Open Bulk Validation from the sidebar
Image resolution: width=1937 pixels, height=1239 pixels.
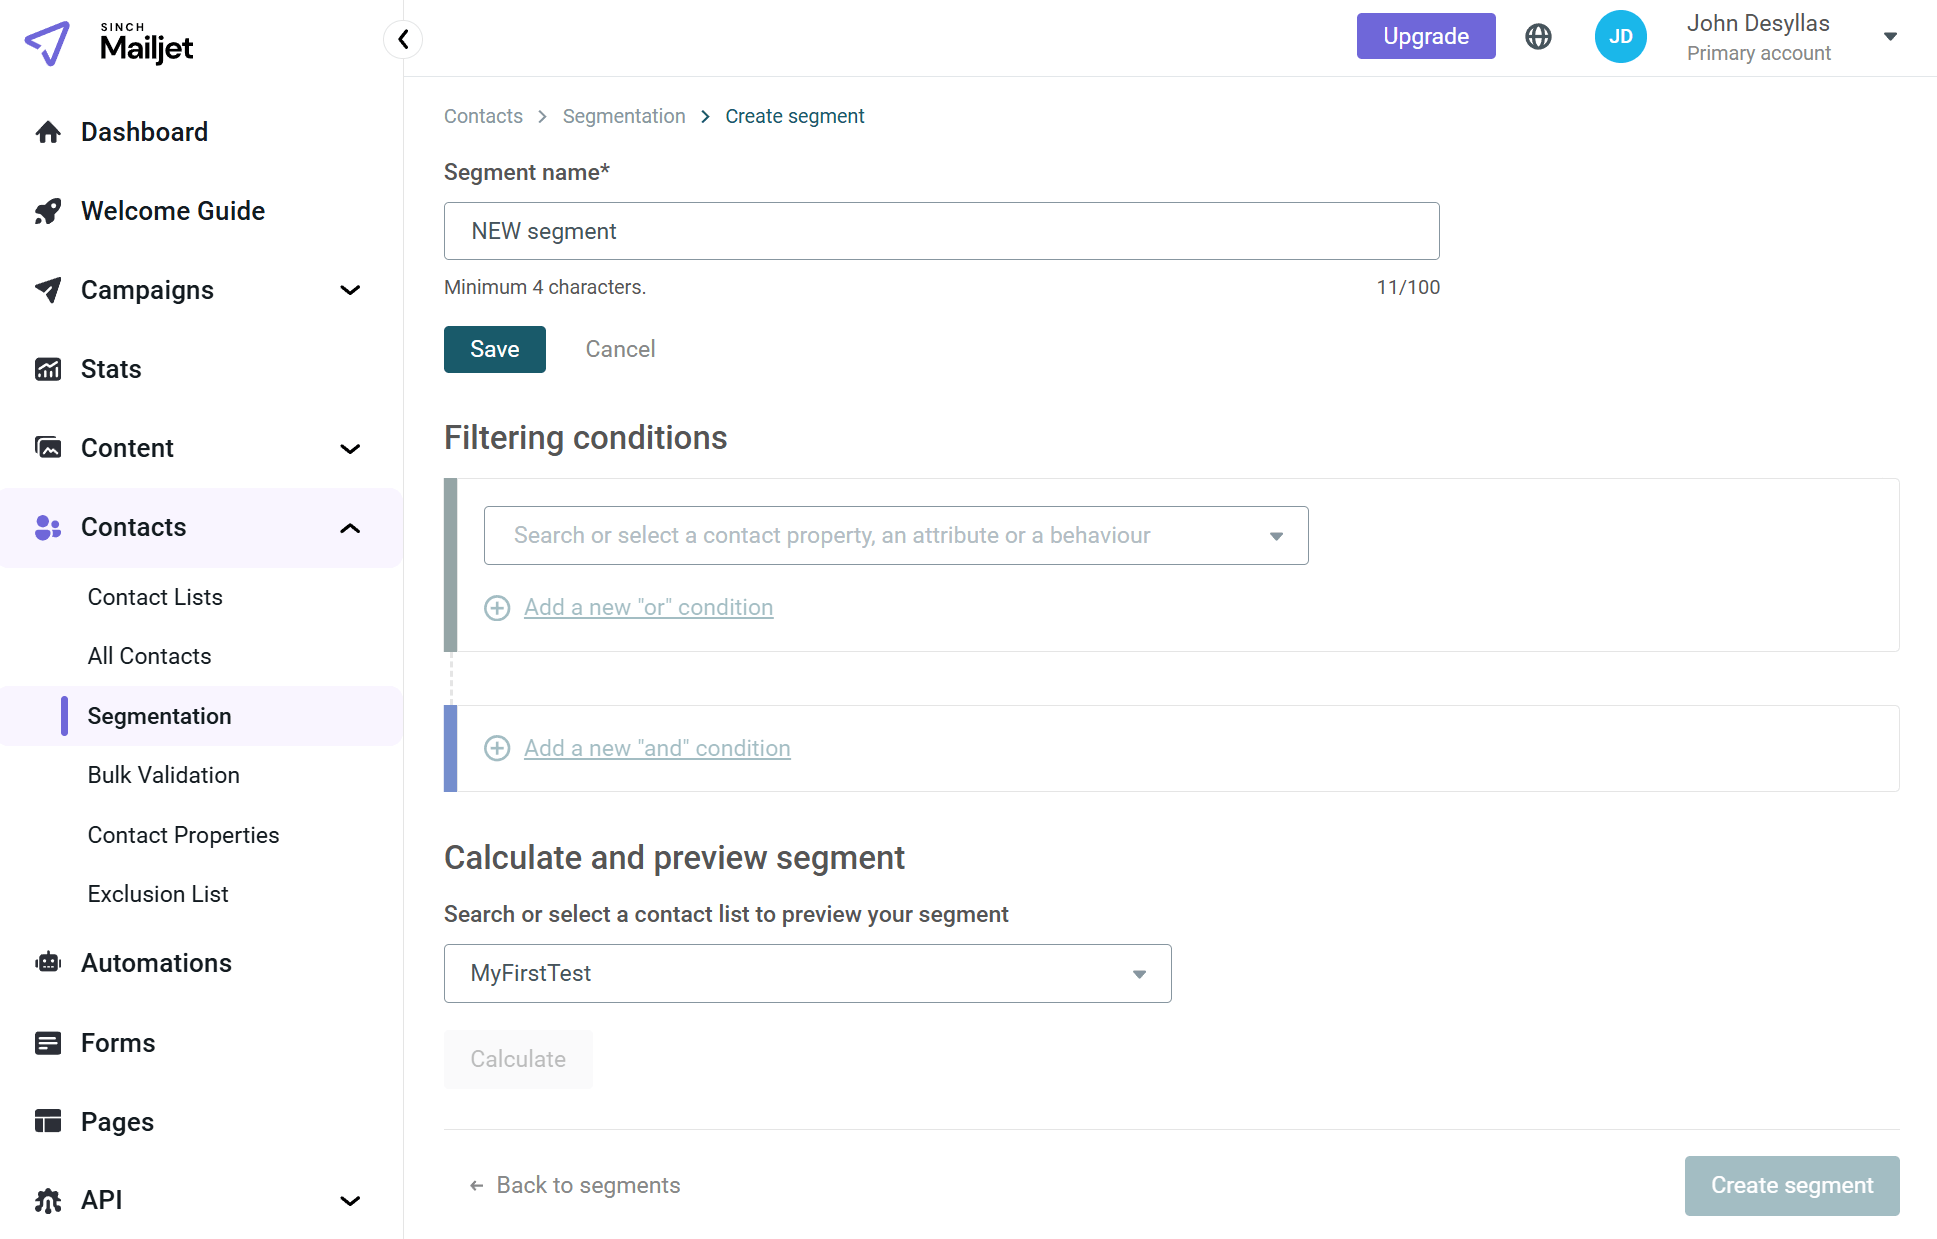click(x=163, y=774)
